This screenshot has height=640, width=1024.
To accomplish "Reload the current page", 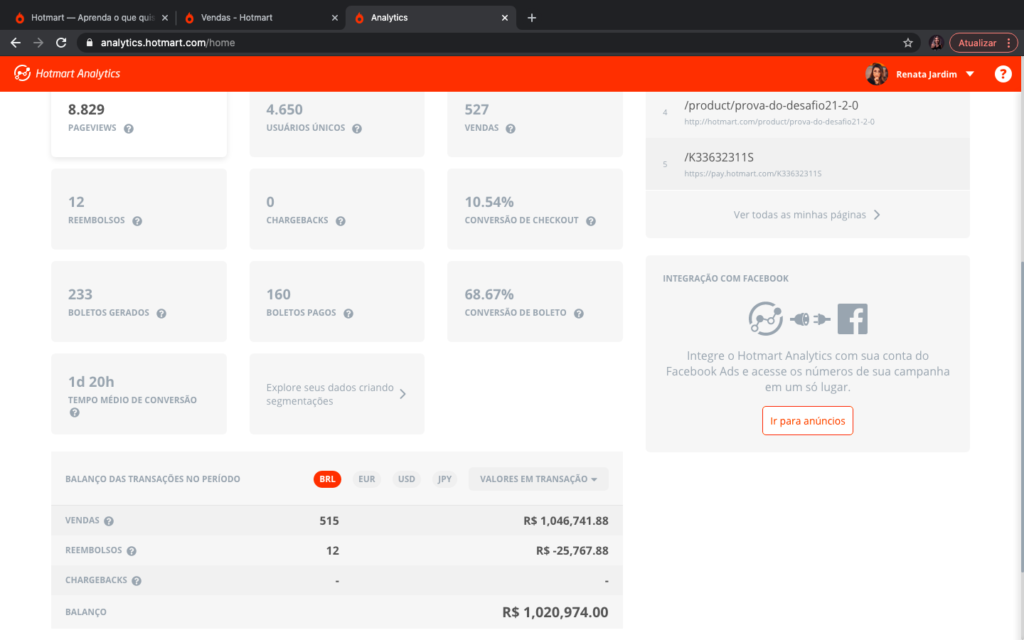I will tap(61, 42).
